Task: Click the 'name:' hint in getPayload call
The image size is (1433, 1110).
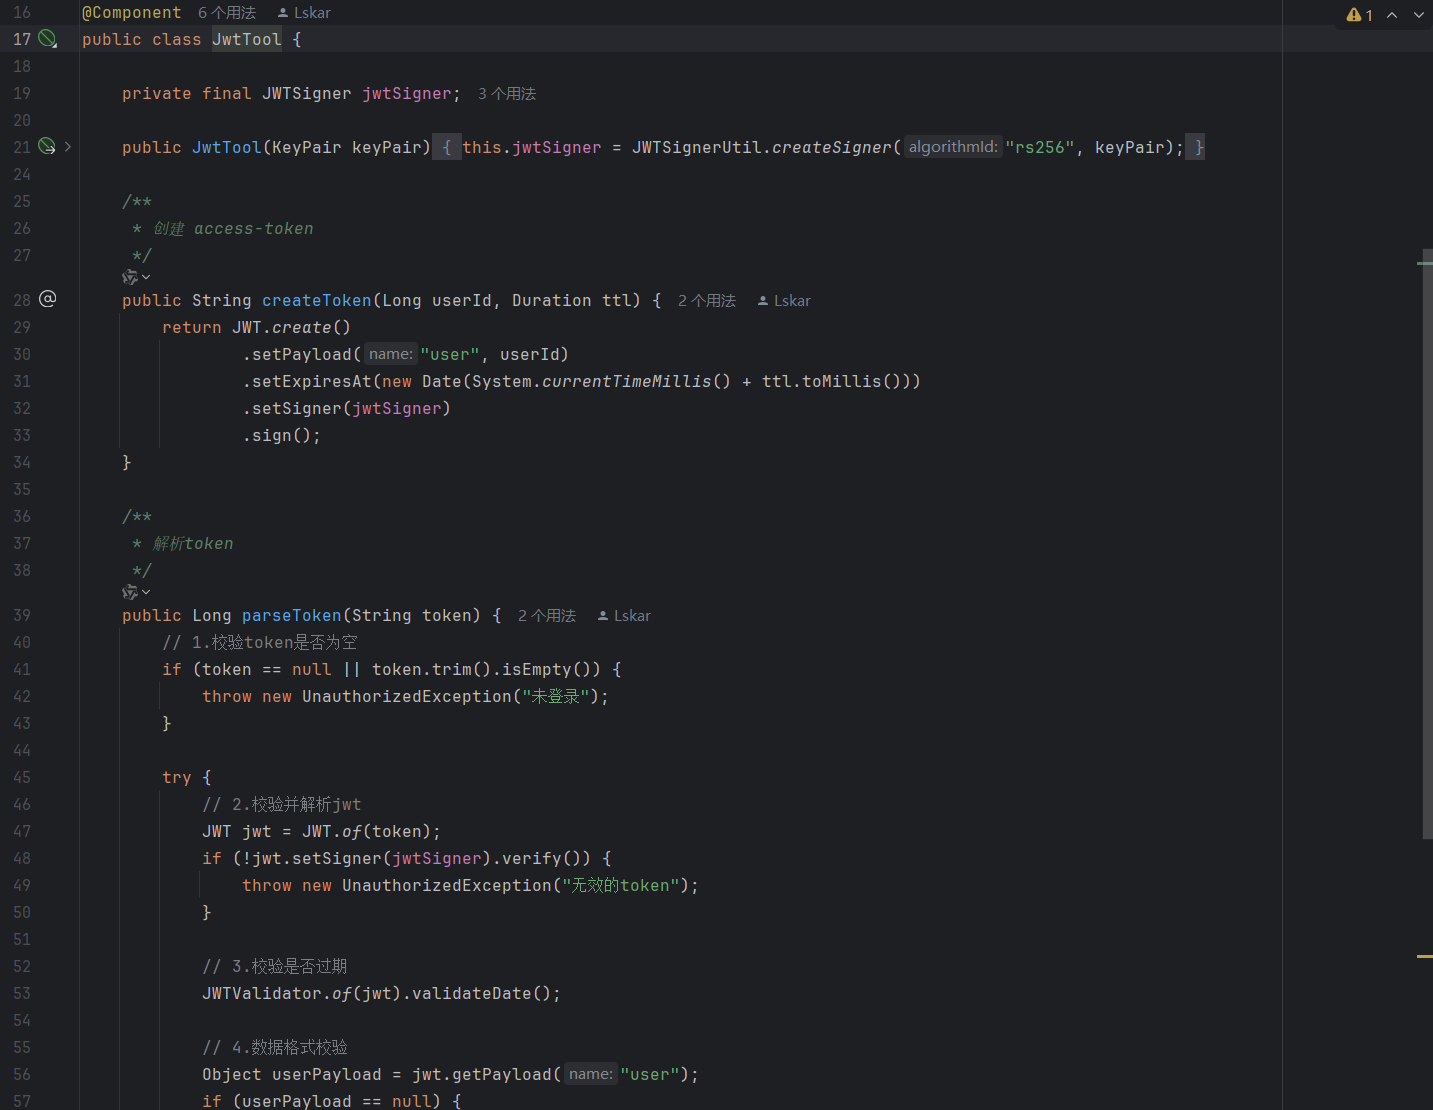Action: tap(591, 1074)
